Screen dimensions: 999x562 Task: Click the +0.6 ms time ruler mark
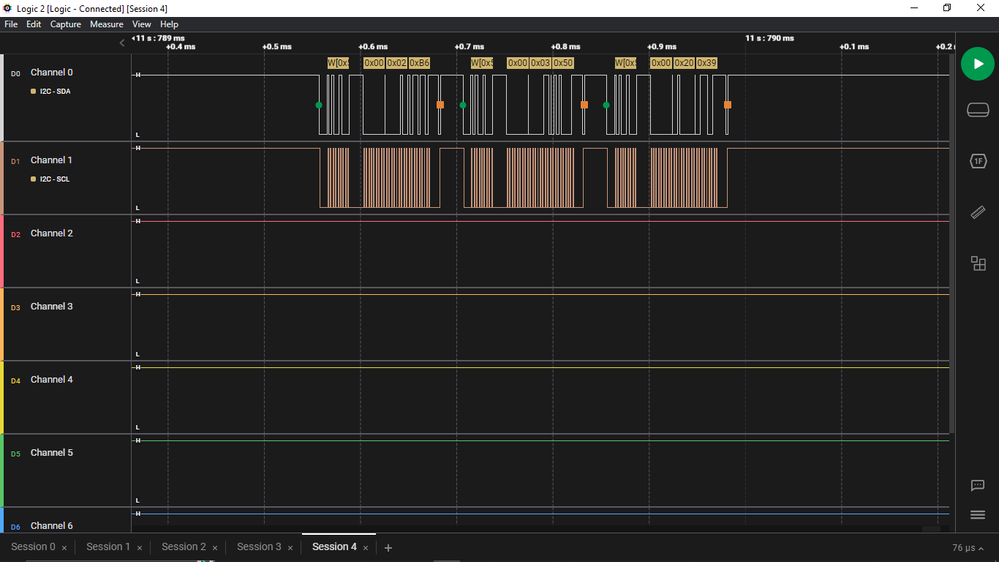coord(373,47)
